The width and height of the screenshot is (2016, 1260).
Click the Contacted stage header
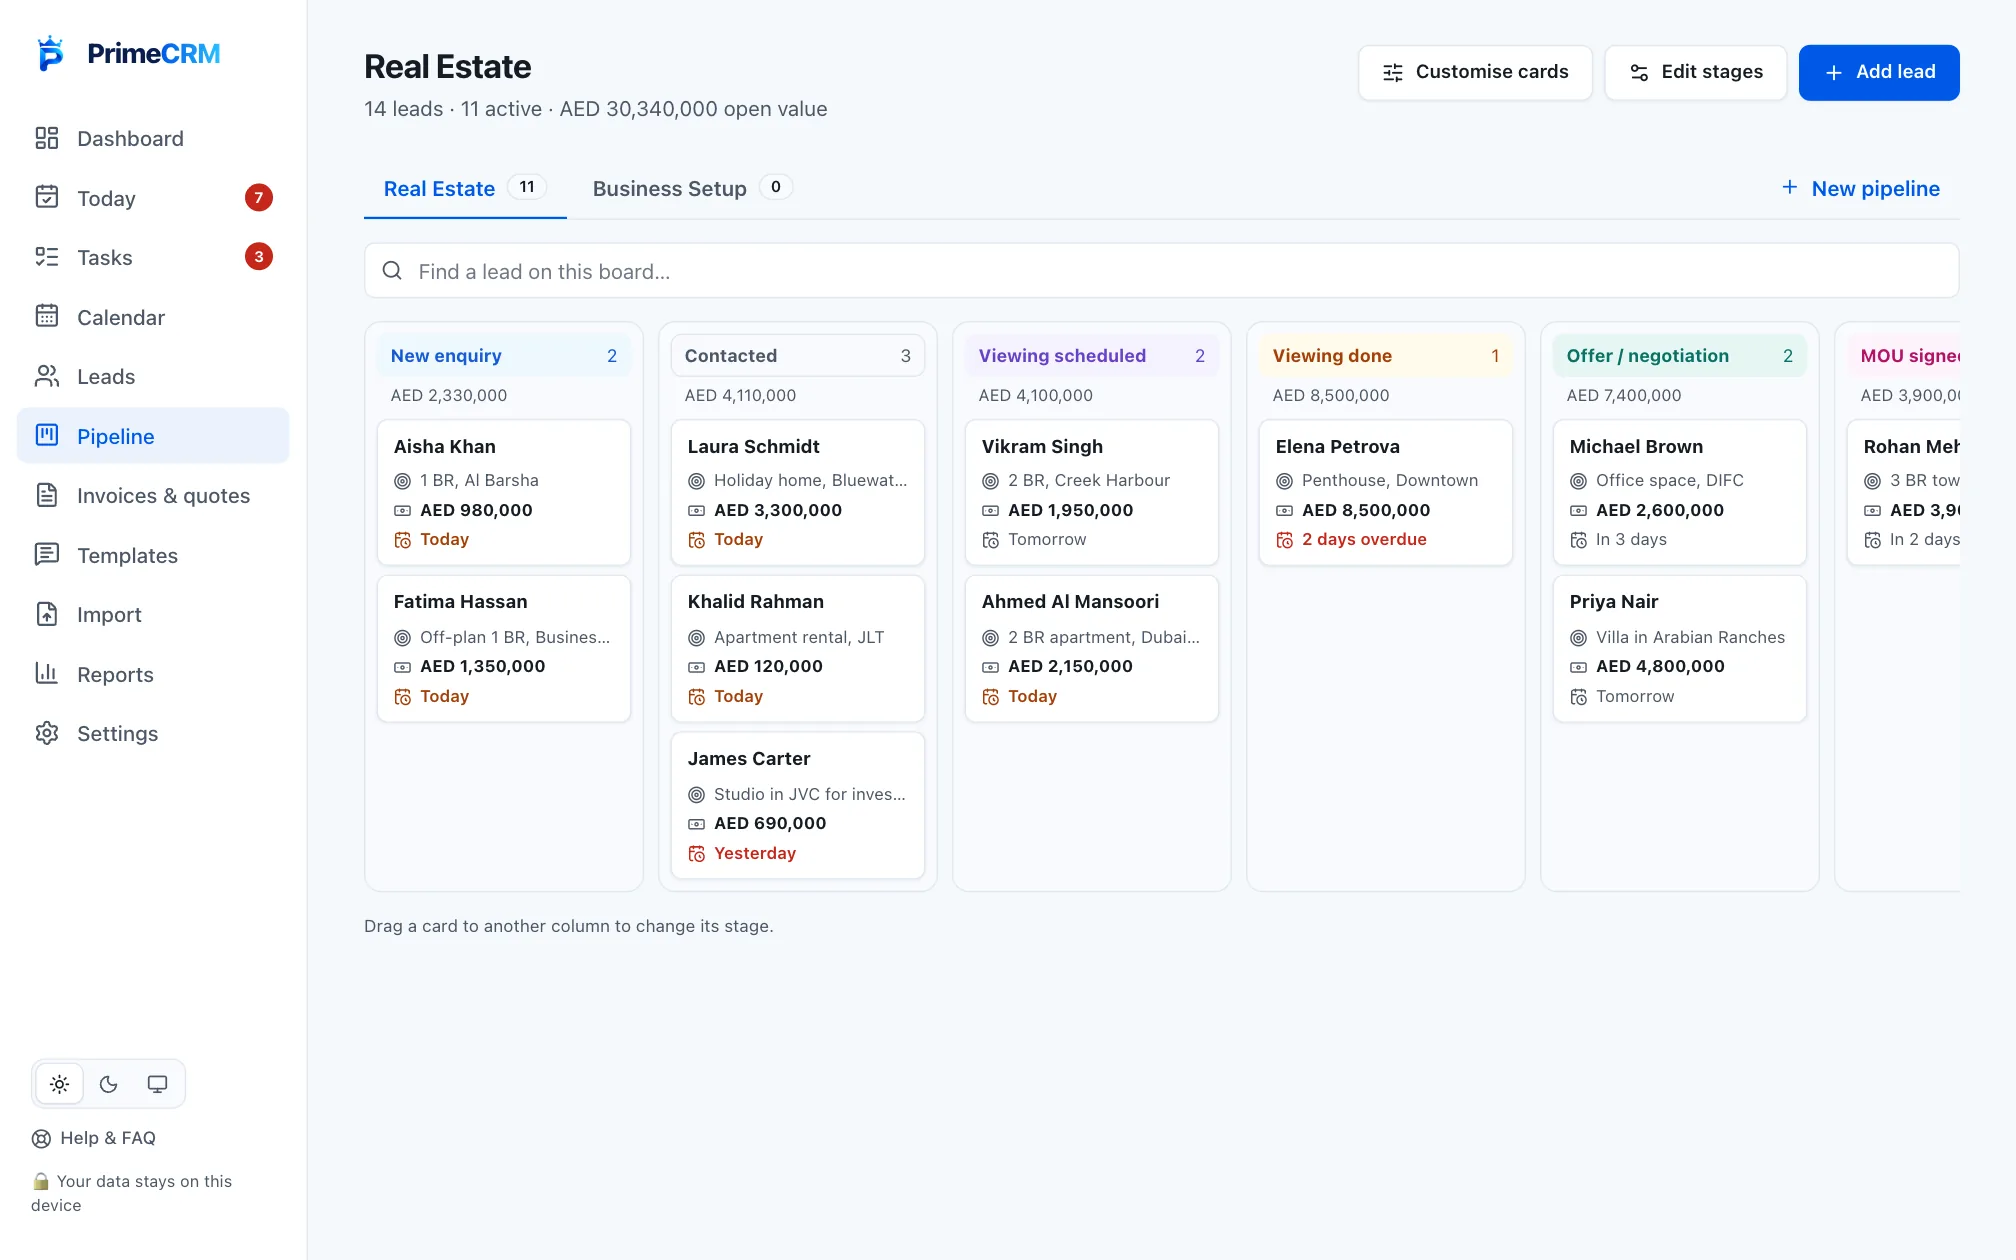[x=798, y=356]
